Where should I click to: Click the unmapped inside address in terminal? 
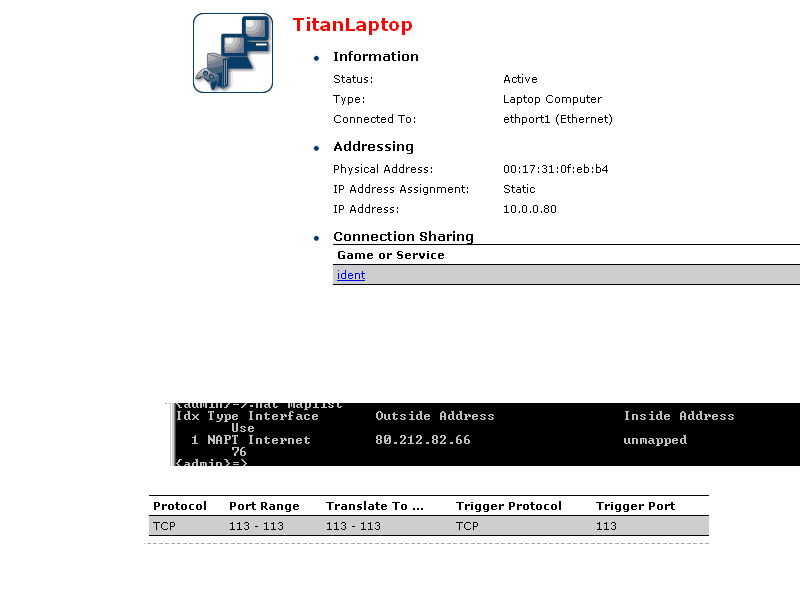point(655,440)
